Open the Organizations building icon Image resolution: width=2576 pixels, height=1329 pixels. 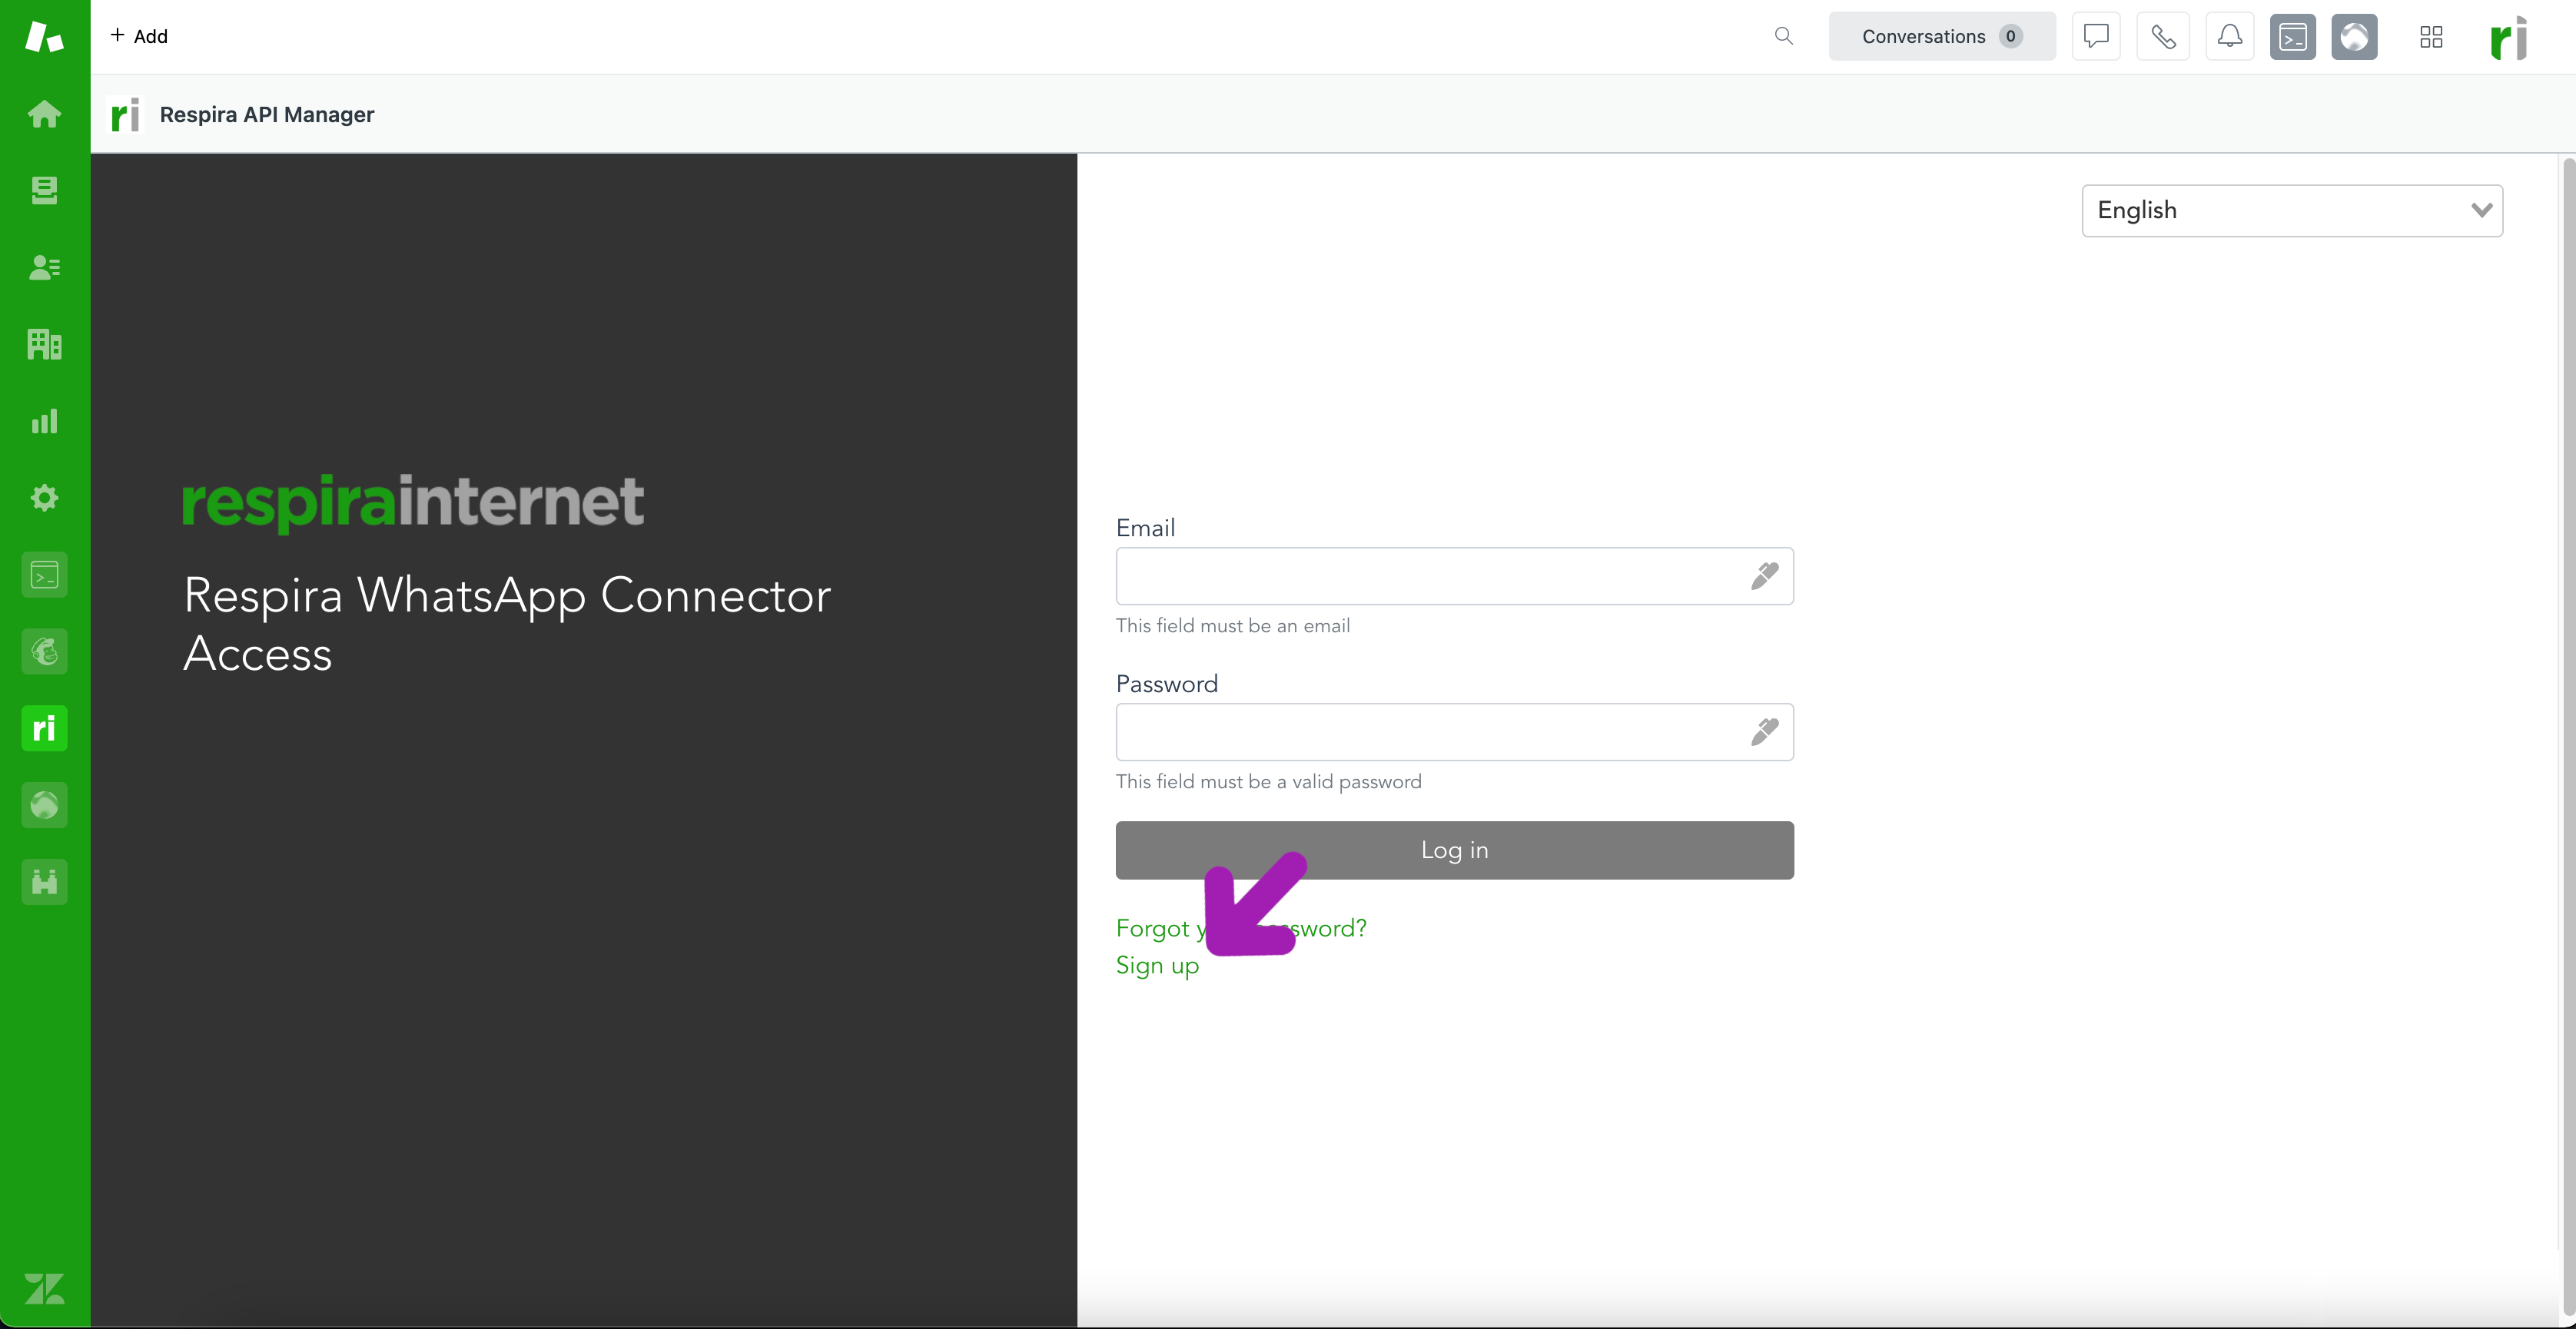tap(44, 344)
